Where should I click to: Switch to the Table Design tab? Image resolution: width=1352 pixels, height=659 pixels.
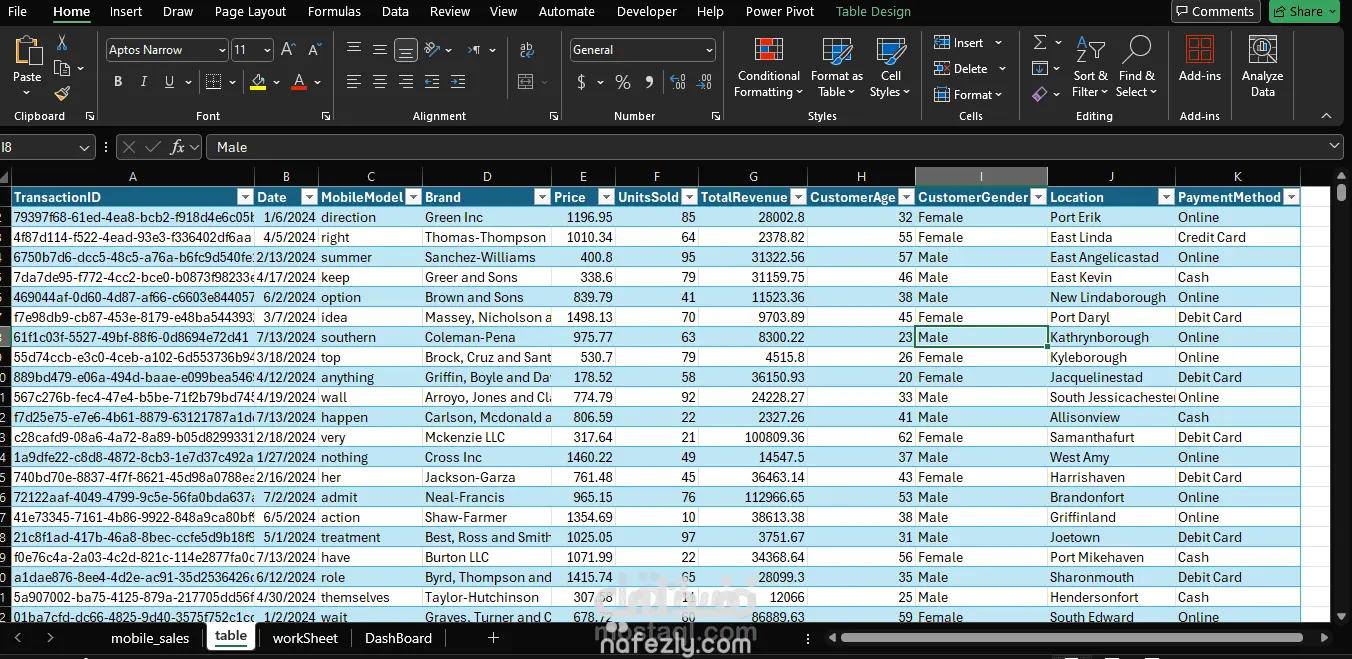(x=873, y=12)
